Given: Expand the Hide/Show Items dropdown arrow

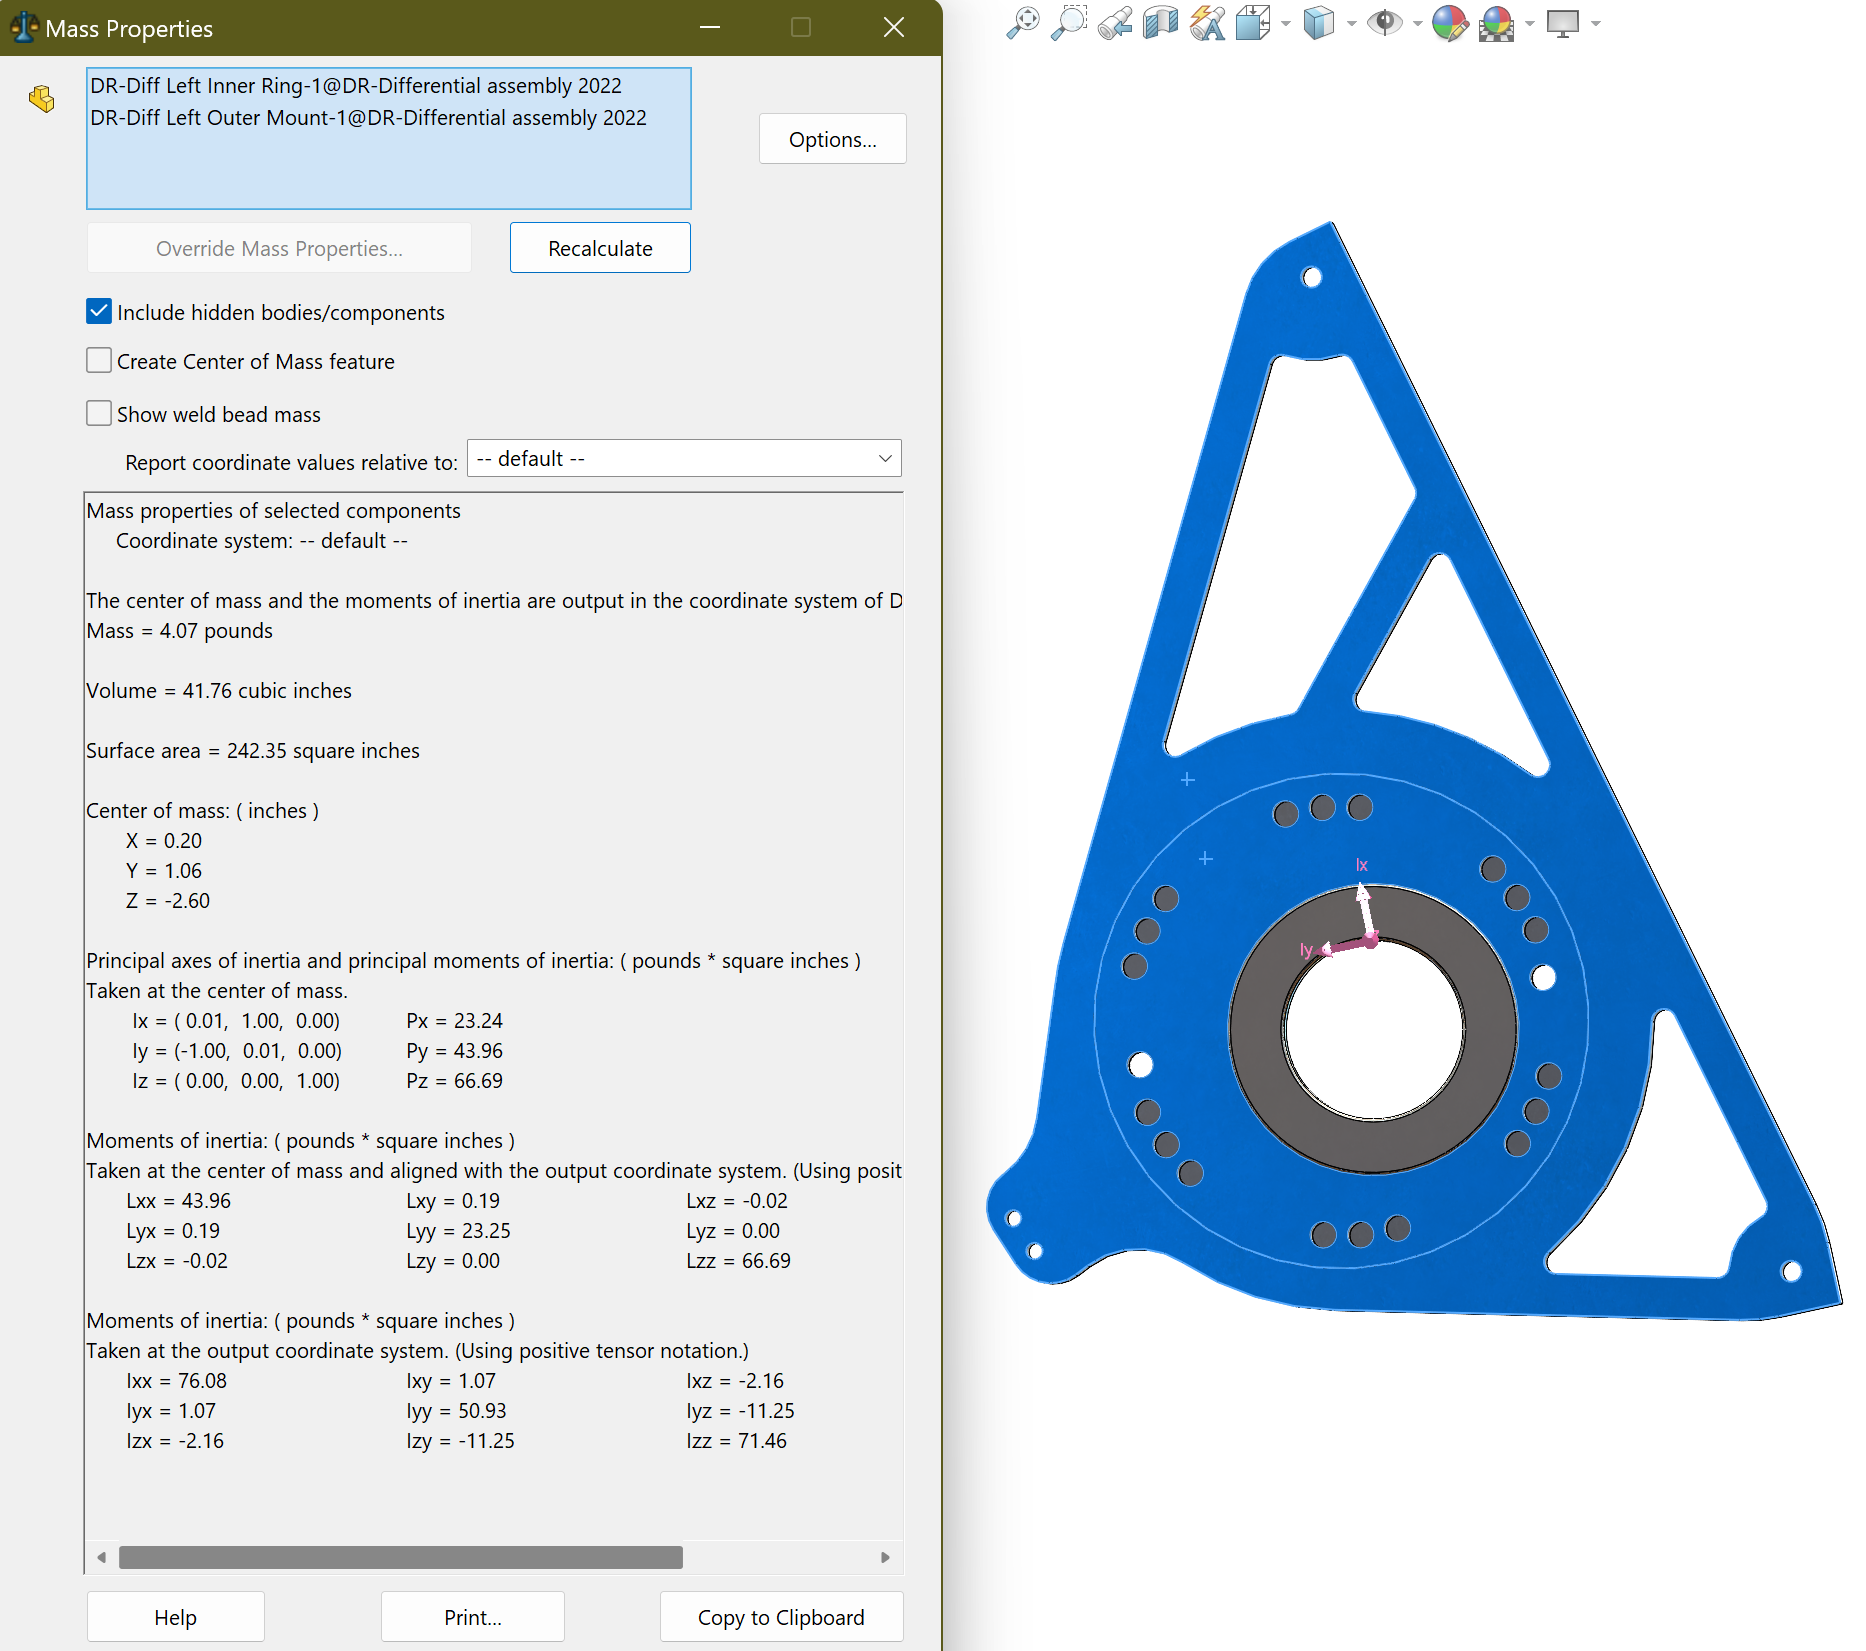Looking at the screenshot, I should [1418, 23].
